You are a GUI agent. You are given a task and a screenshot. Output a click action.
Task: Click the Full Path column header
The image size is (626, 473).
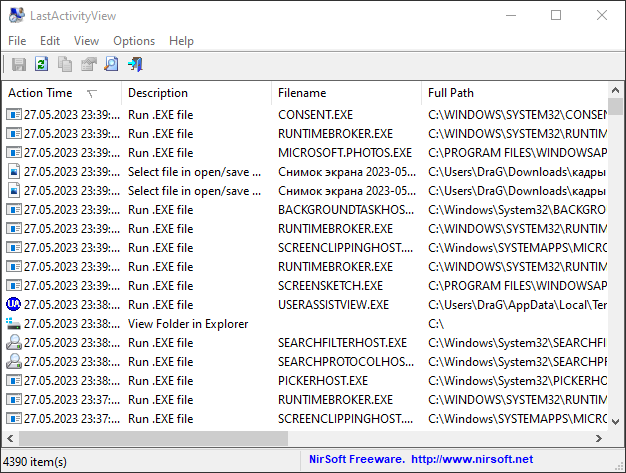451,93
